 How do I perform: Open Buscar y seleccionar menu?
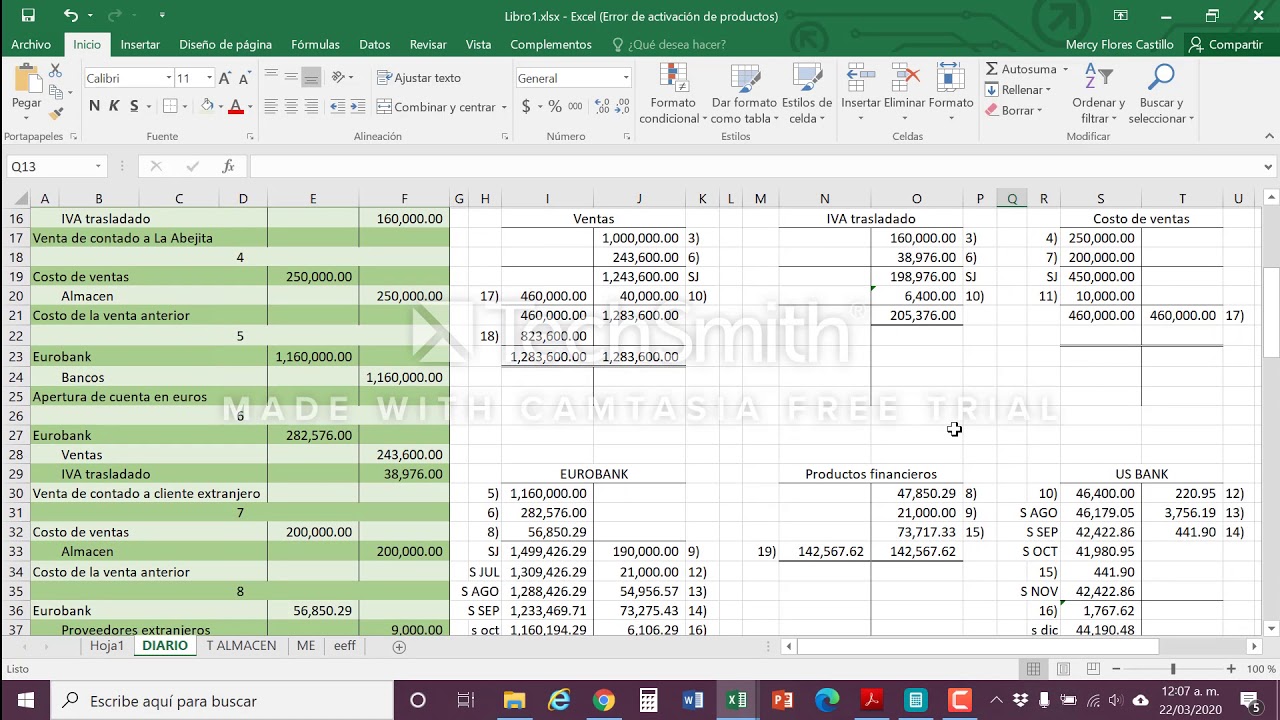(x=1161, y=95)
